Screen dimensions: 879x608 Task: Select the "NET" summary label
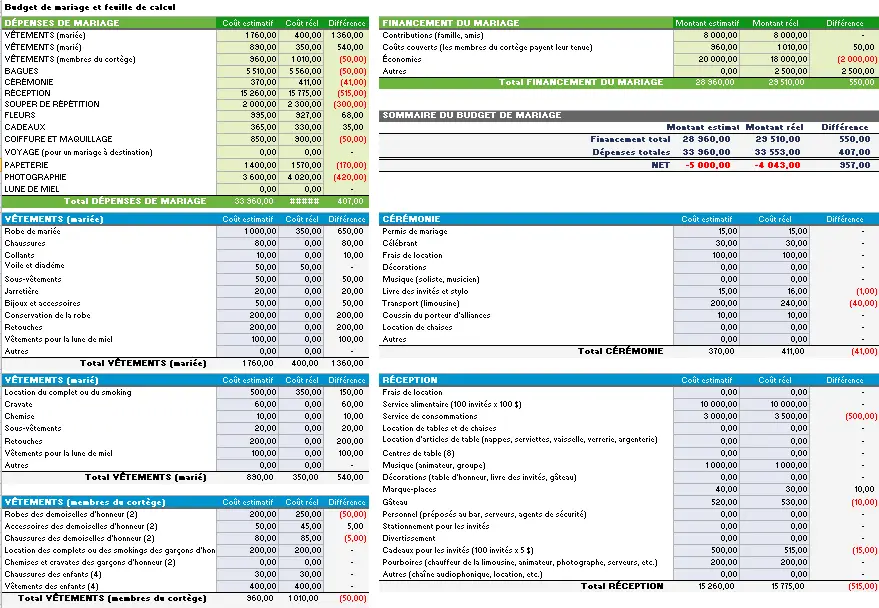point(660,165)
